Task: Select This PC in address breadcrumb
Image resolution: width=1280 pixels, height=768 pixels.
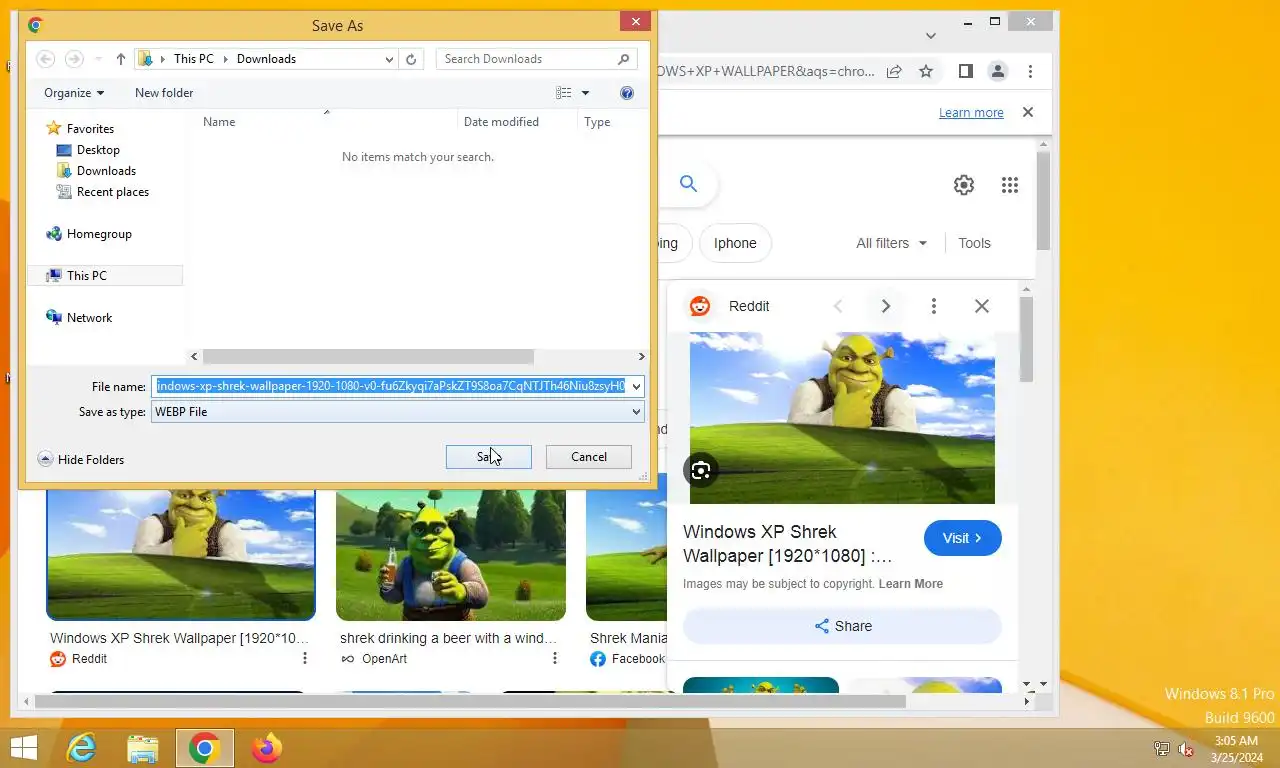Action: point(194,59)
